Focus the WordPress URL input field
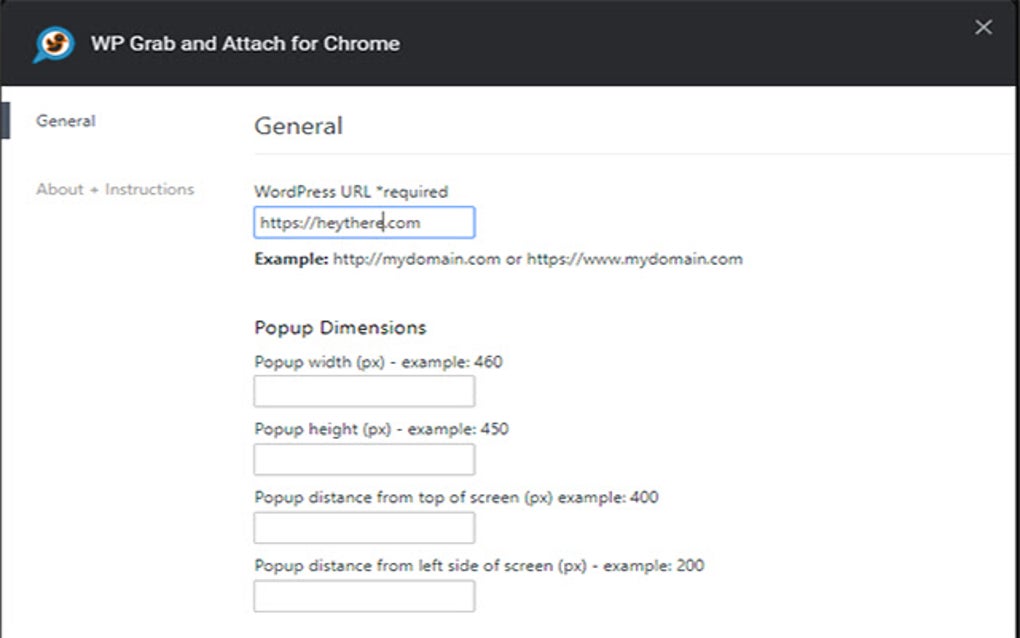The image size is (1020, 638). [364, 223]
